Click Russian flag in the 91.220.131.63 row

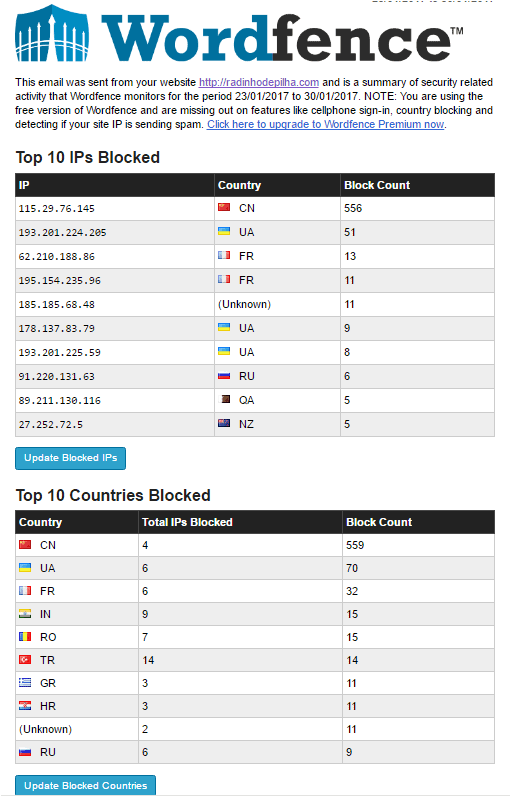point(224,376)
